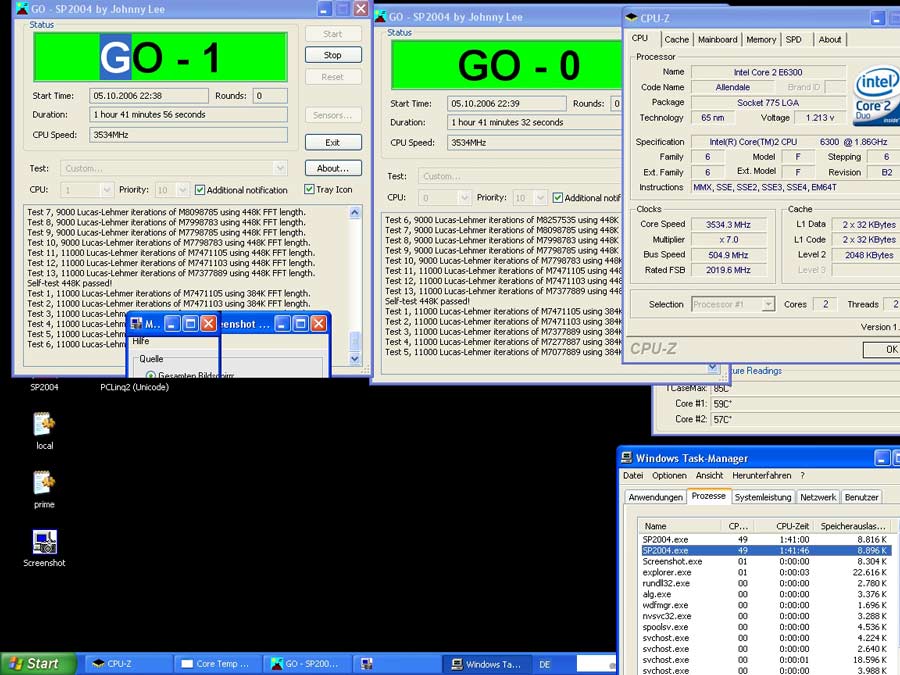Open the Test dropdown in the first SP2004 window
Screen dimensions: 900x675
point(280,168)
